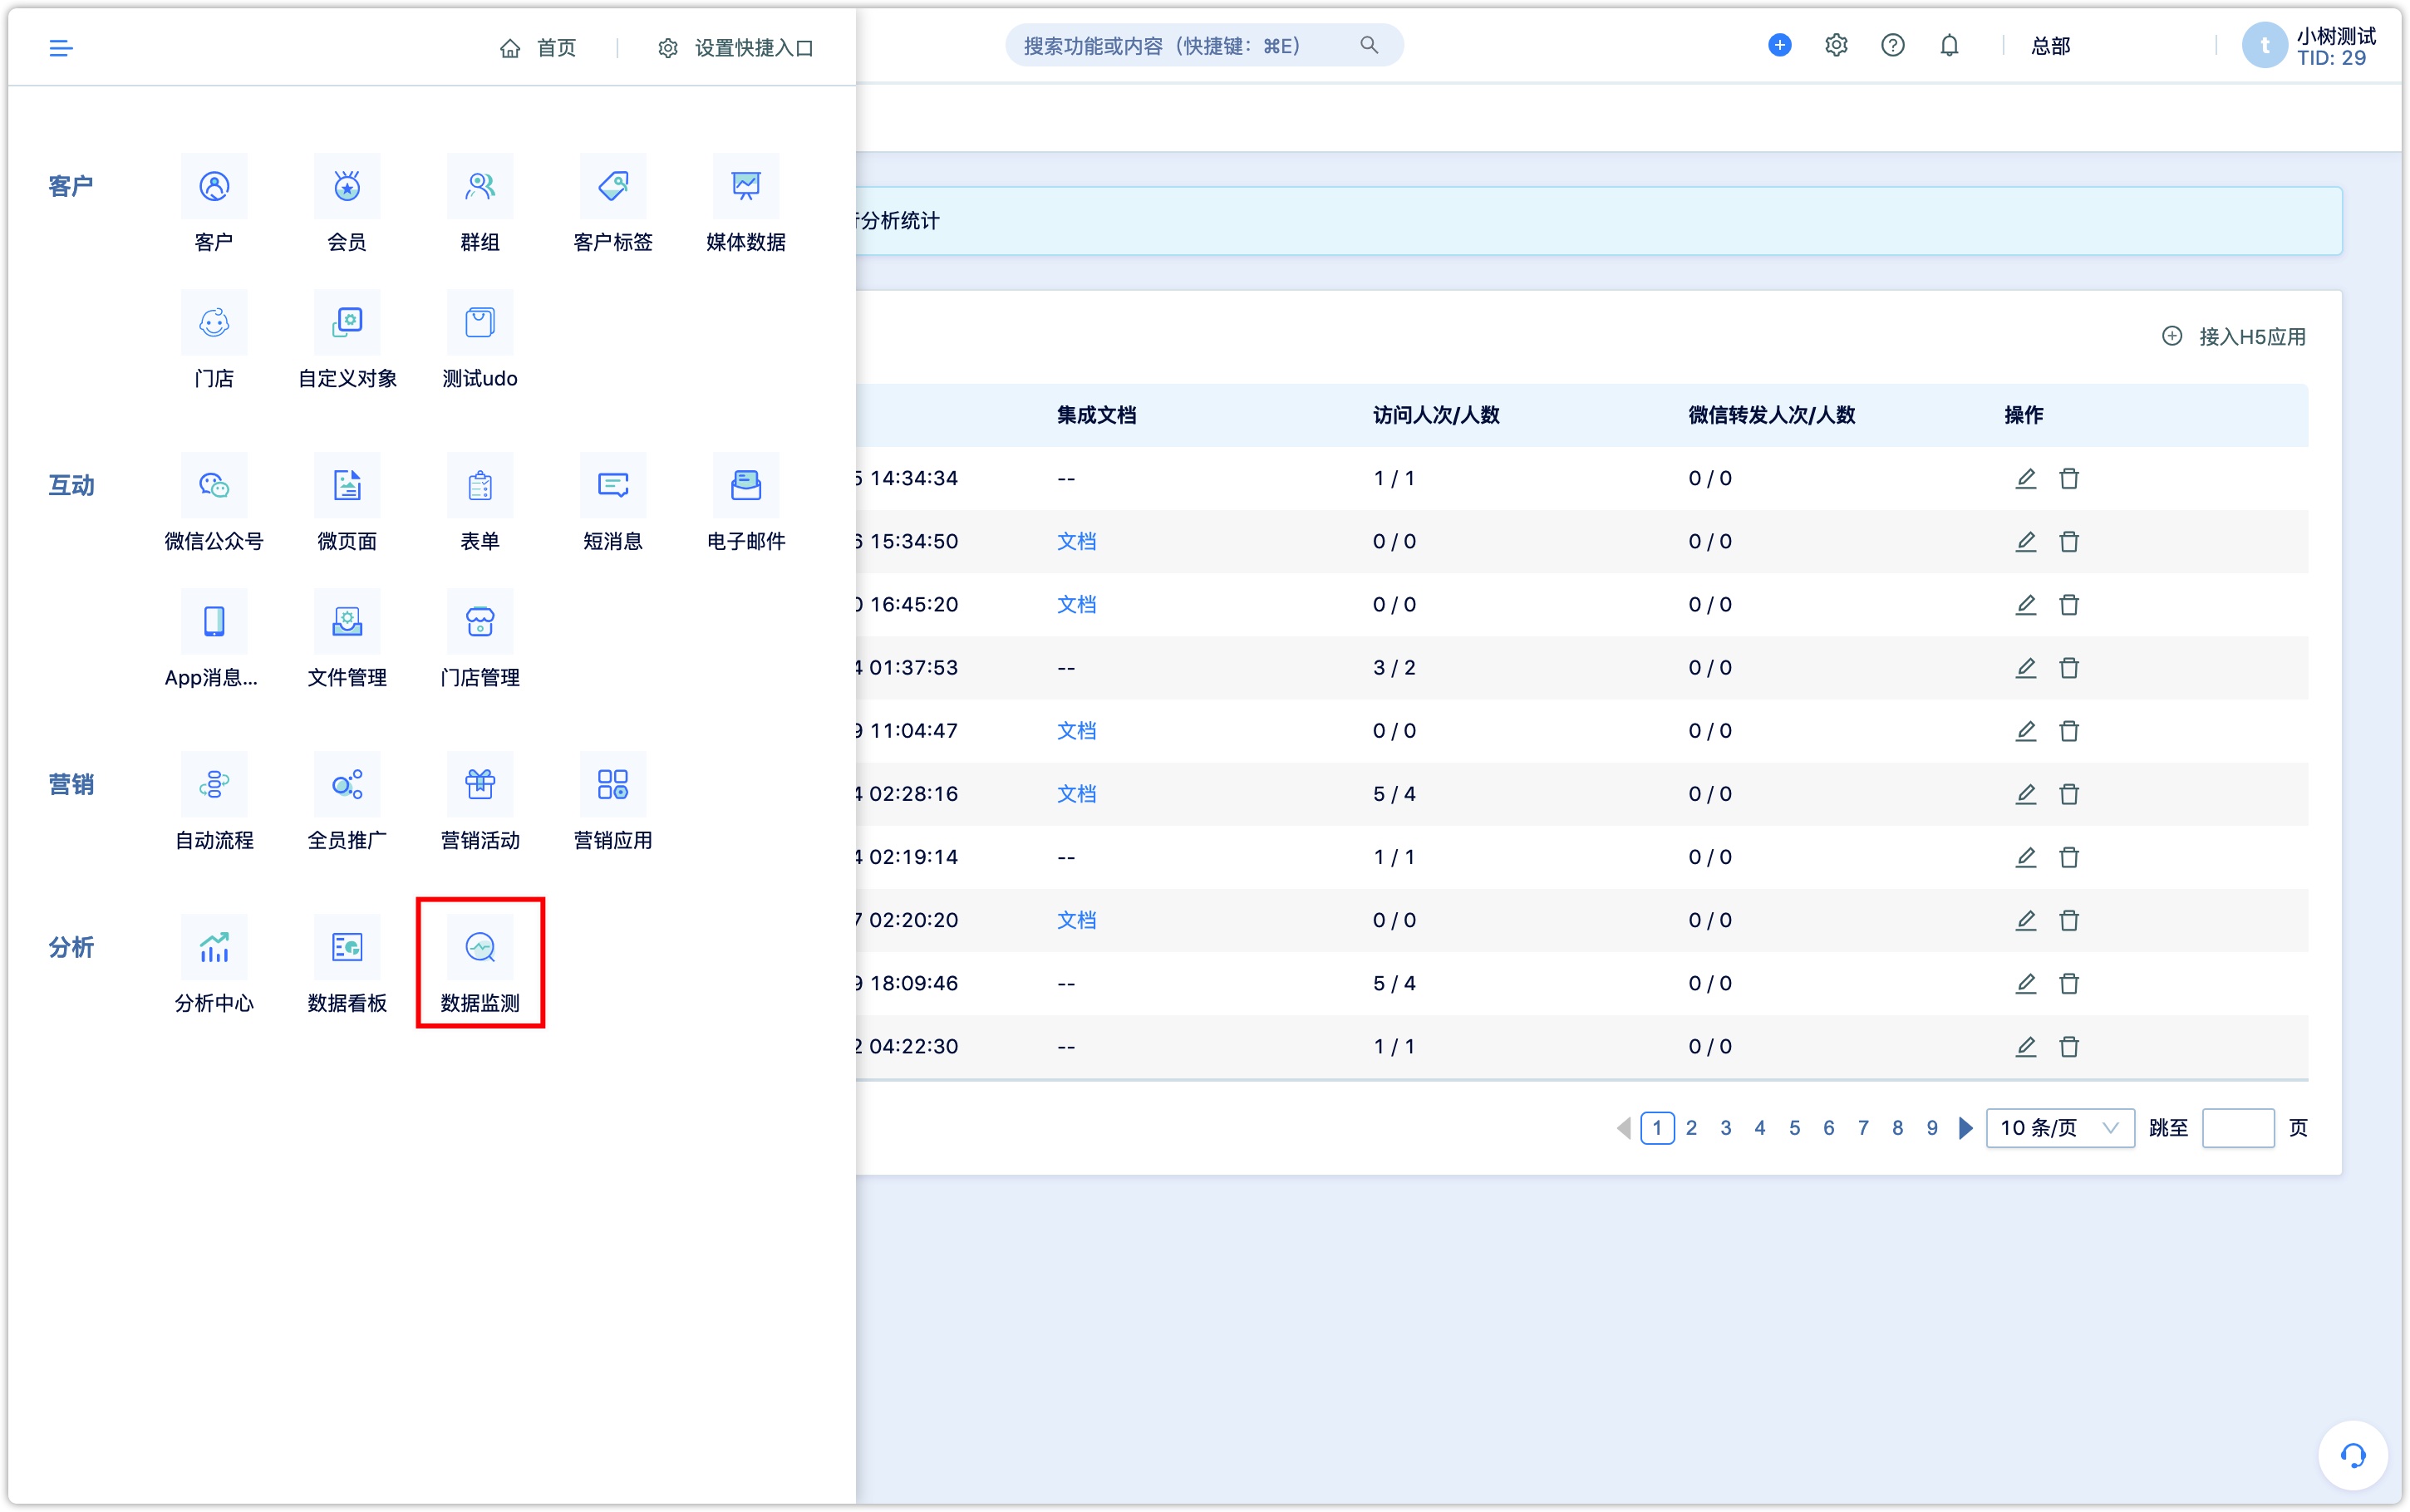Open 设置快捷入口 shortcut settings

(735, 47)
